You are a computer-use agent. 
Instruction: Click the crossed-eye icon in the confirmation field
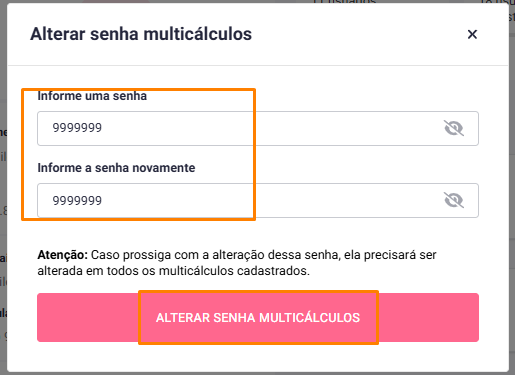454,200
